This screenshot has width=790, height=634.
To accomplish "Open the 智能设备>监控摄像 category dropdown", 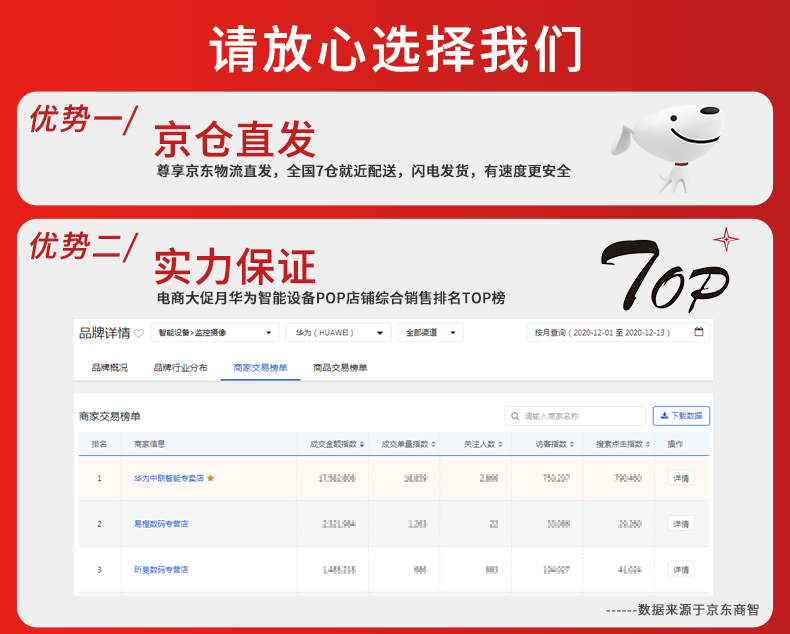I will coord(214,333).
